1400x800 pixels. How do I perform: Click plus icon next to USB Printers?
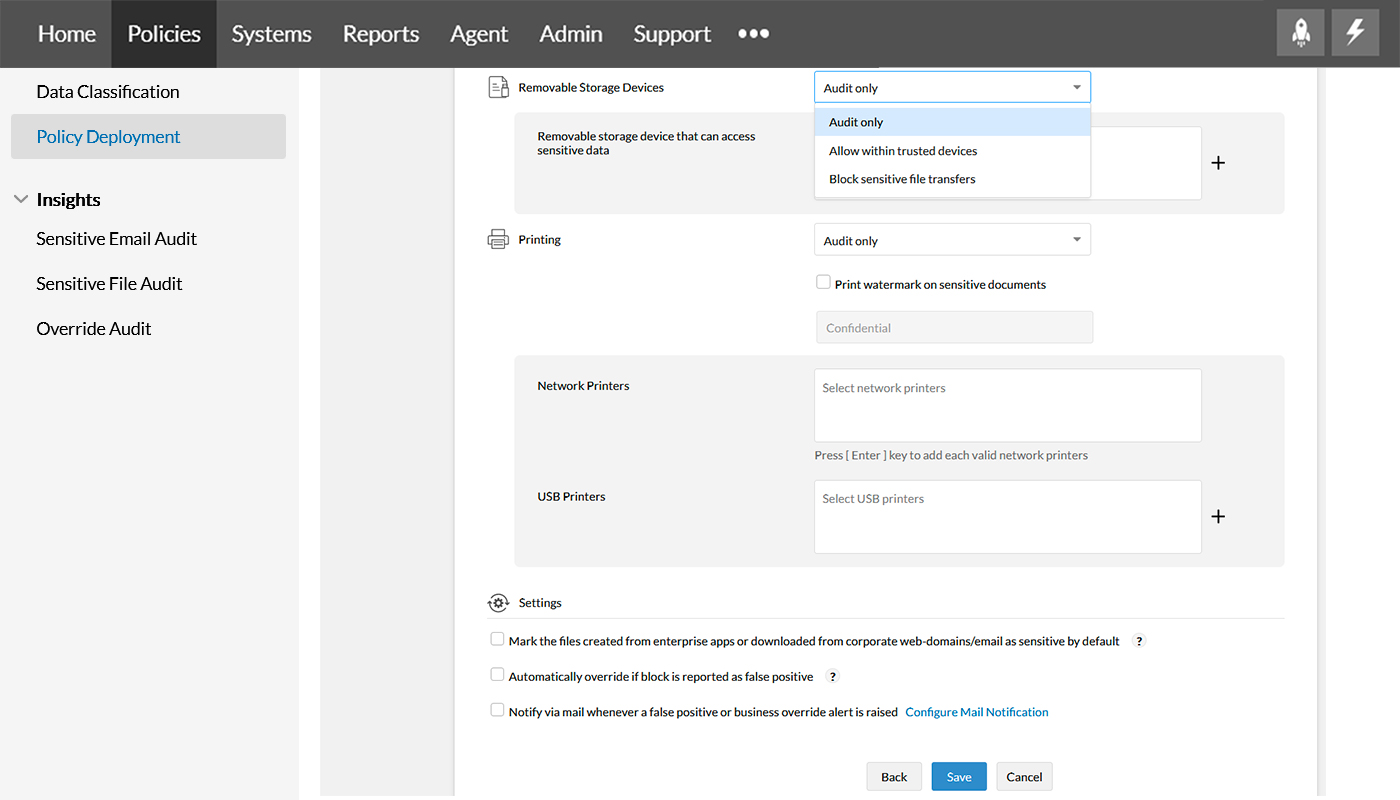click(1218, 517)
